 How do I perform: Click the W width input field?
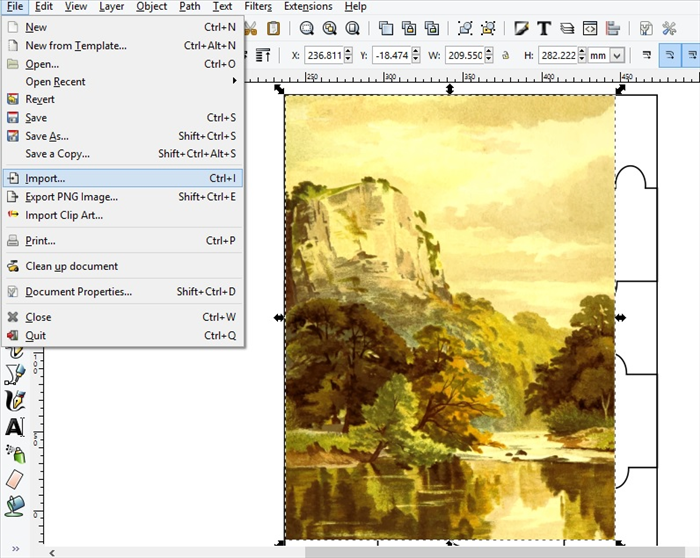465,55
